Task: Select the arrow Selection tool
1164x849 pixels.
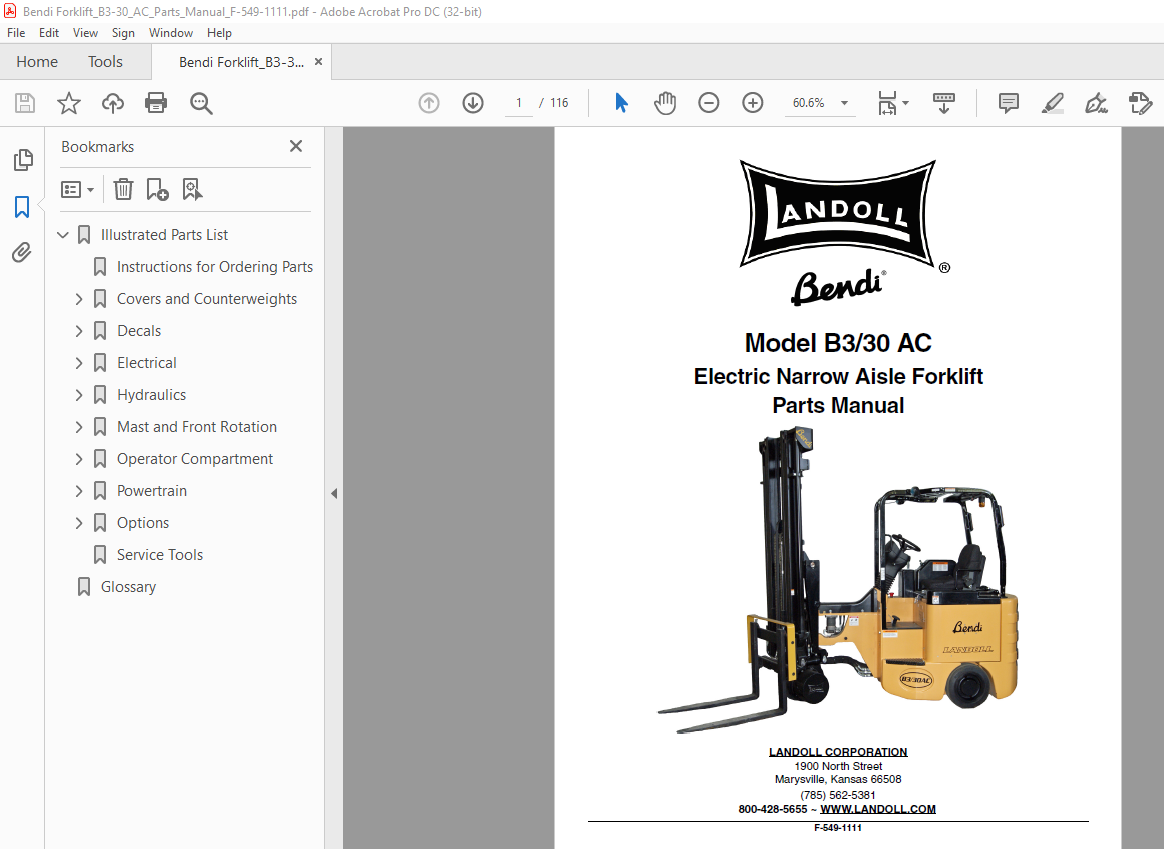Action: (x=621, y=102)
